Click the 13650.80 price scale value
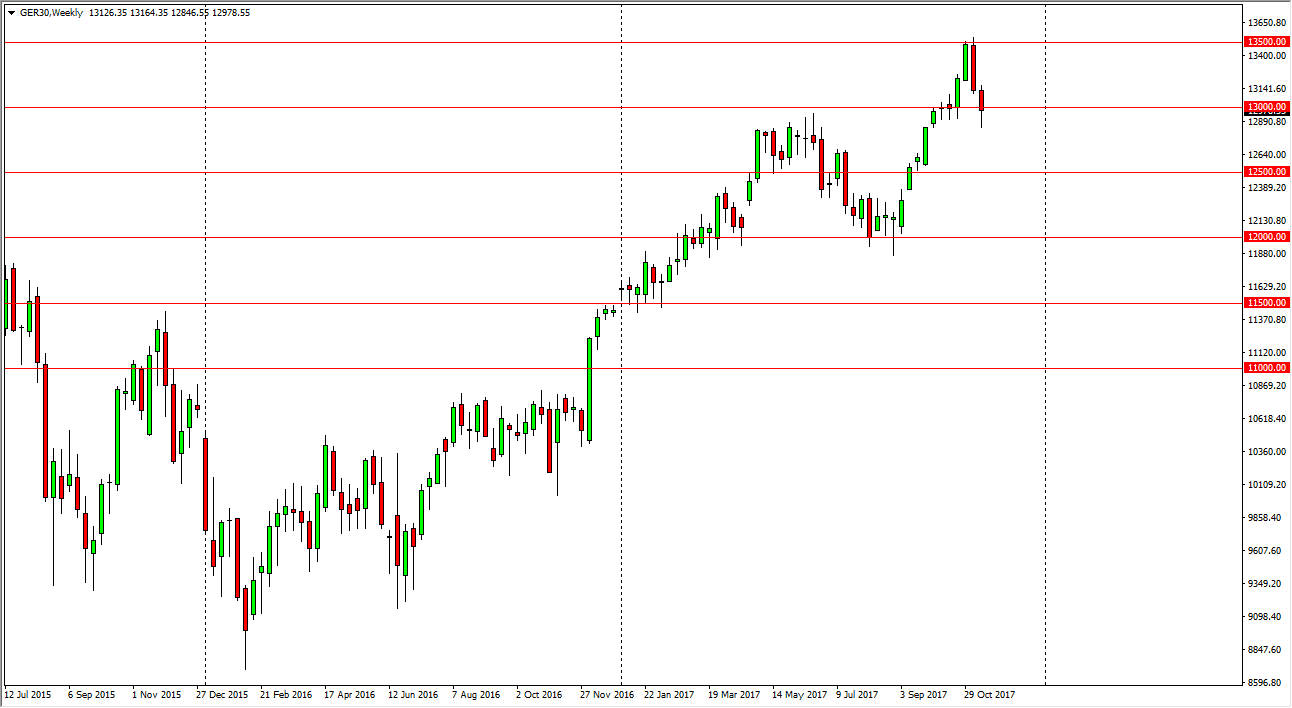1292x708 pixels. coord(1266,23)
